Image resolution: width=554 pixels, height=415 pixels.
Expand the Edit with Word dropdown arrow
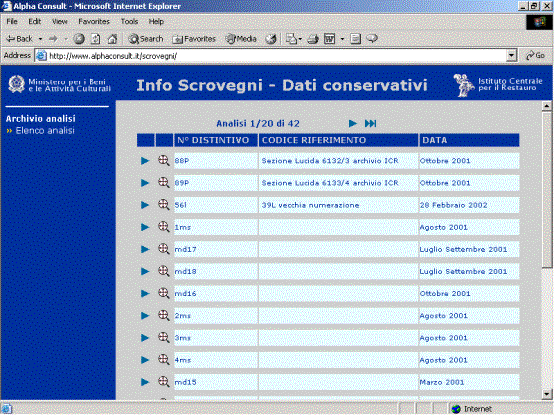(342, 39)
